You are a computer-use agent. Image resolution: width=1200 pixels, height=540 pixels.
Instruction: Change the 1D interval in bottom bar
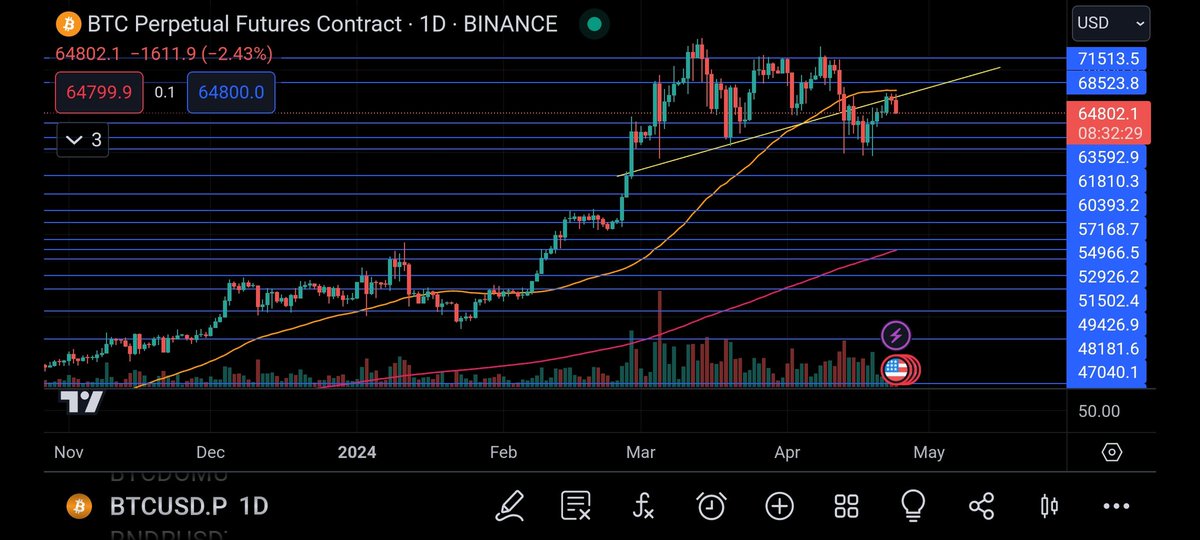click(254, 507)
